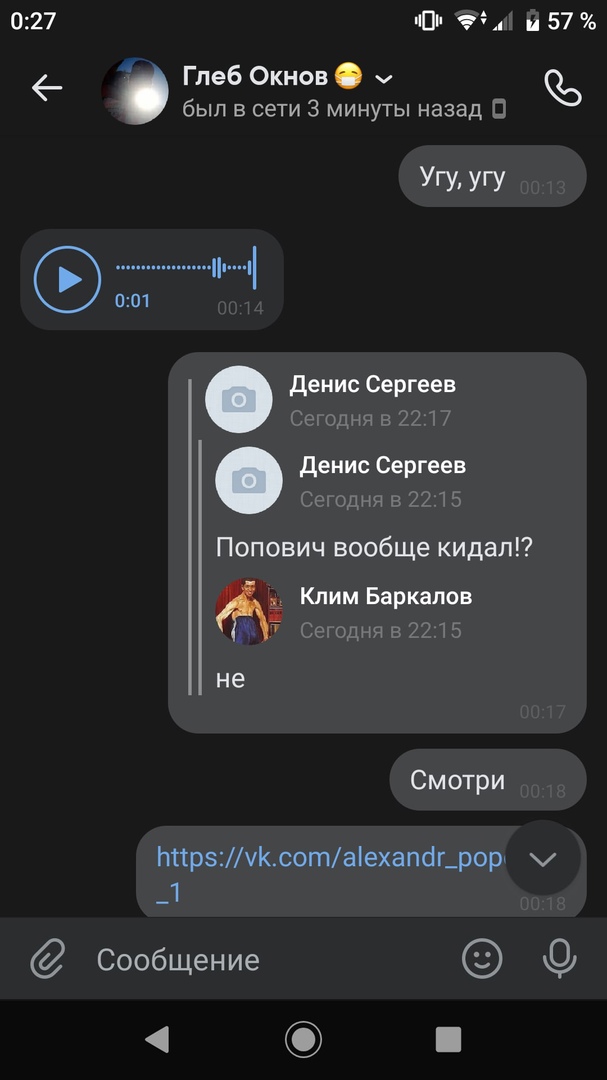Tap the Android back navigation button
This screenshot has width=607, height=1080.
click(157, 1039)
